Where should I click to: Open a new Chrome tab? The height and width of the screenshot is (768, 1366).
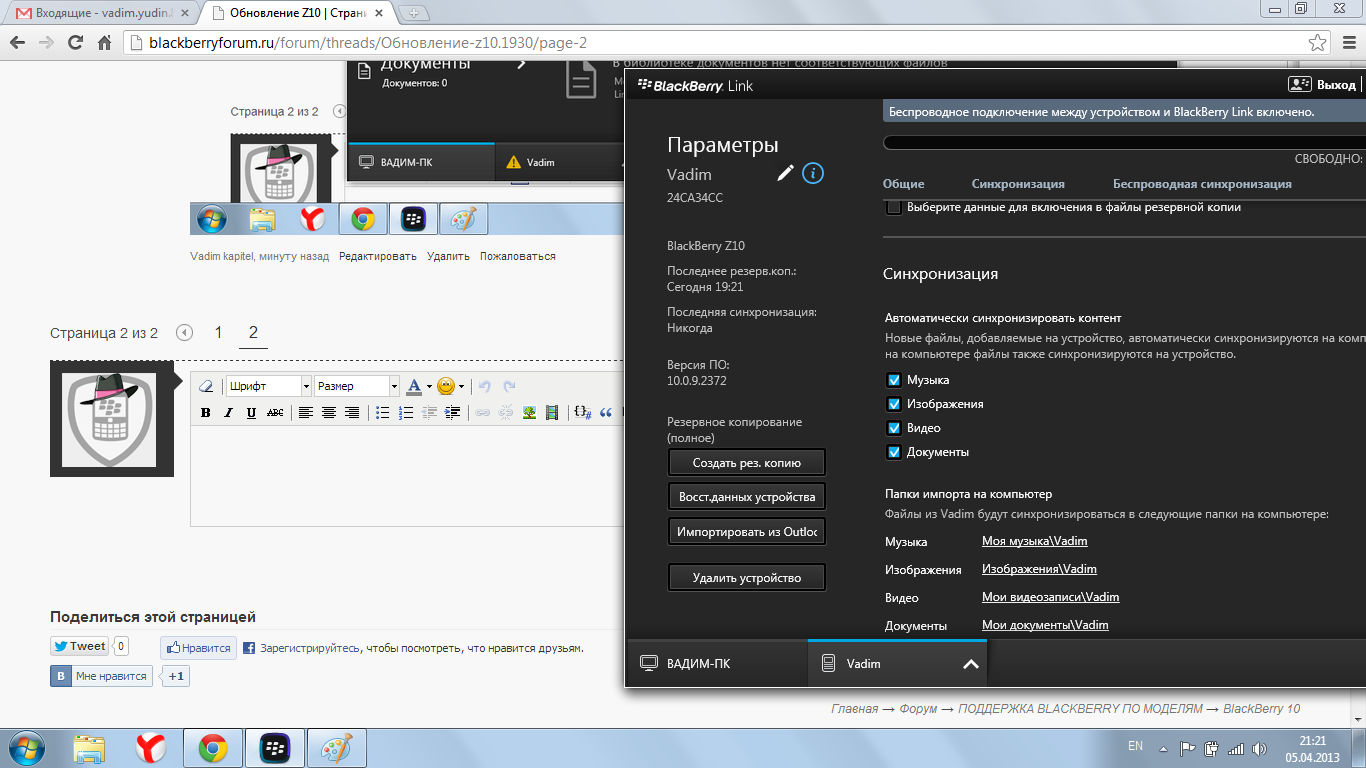(413, 13)
